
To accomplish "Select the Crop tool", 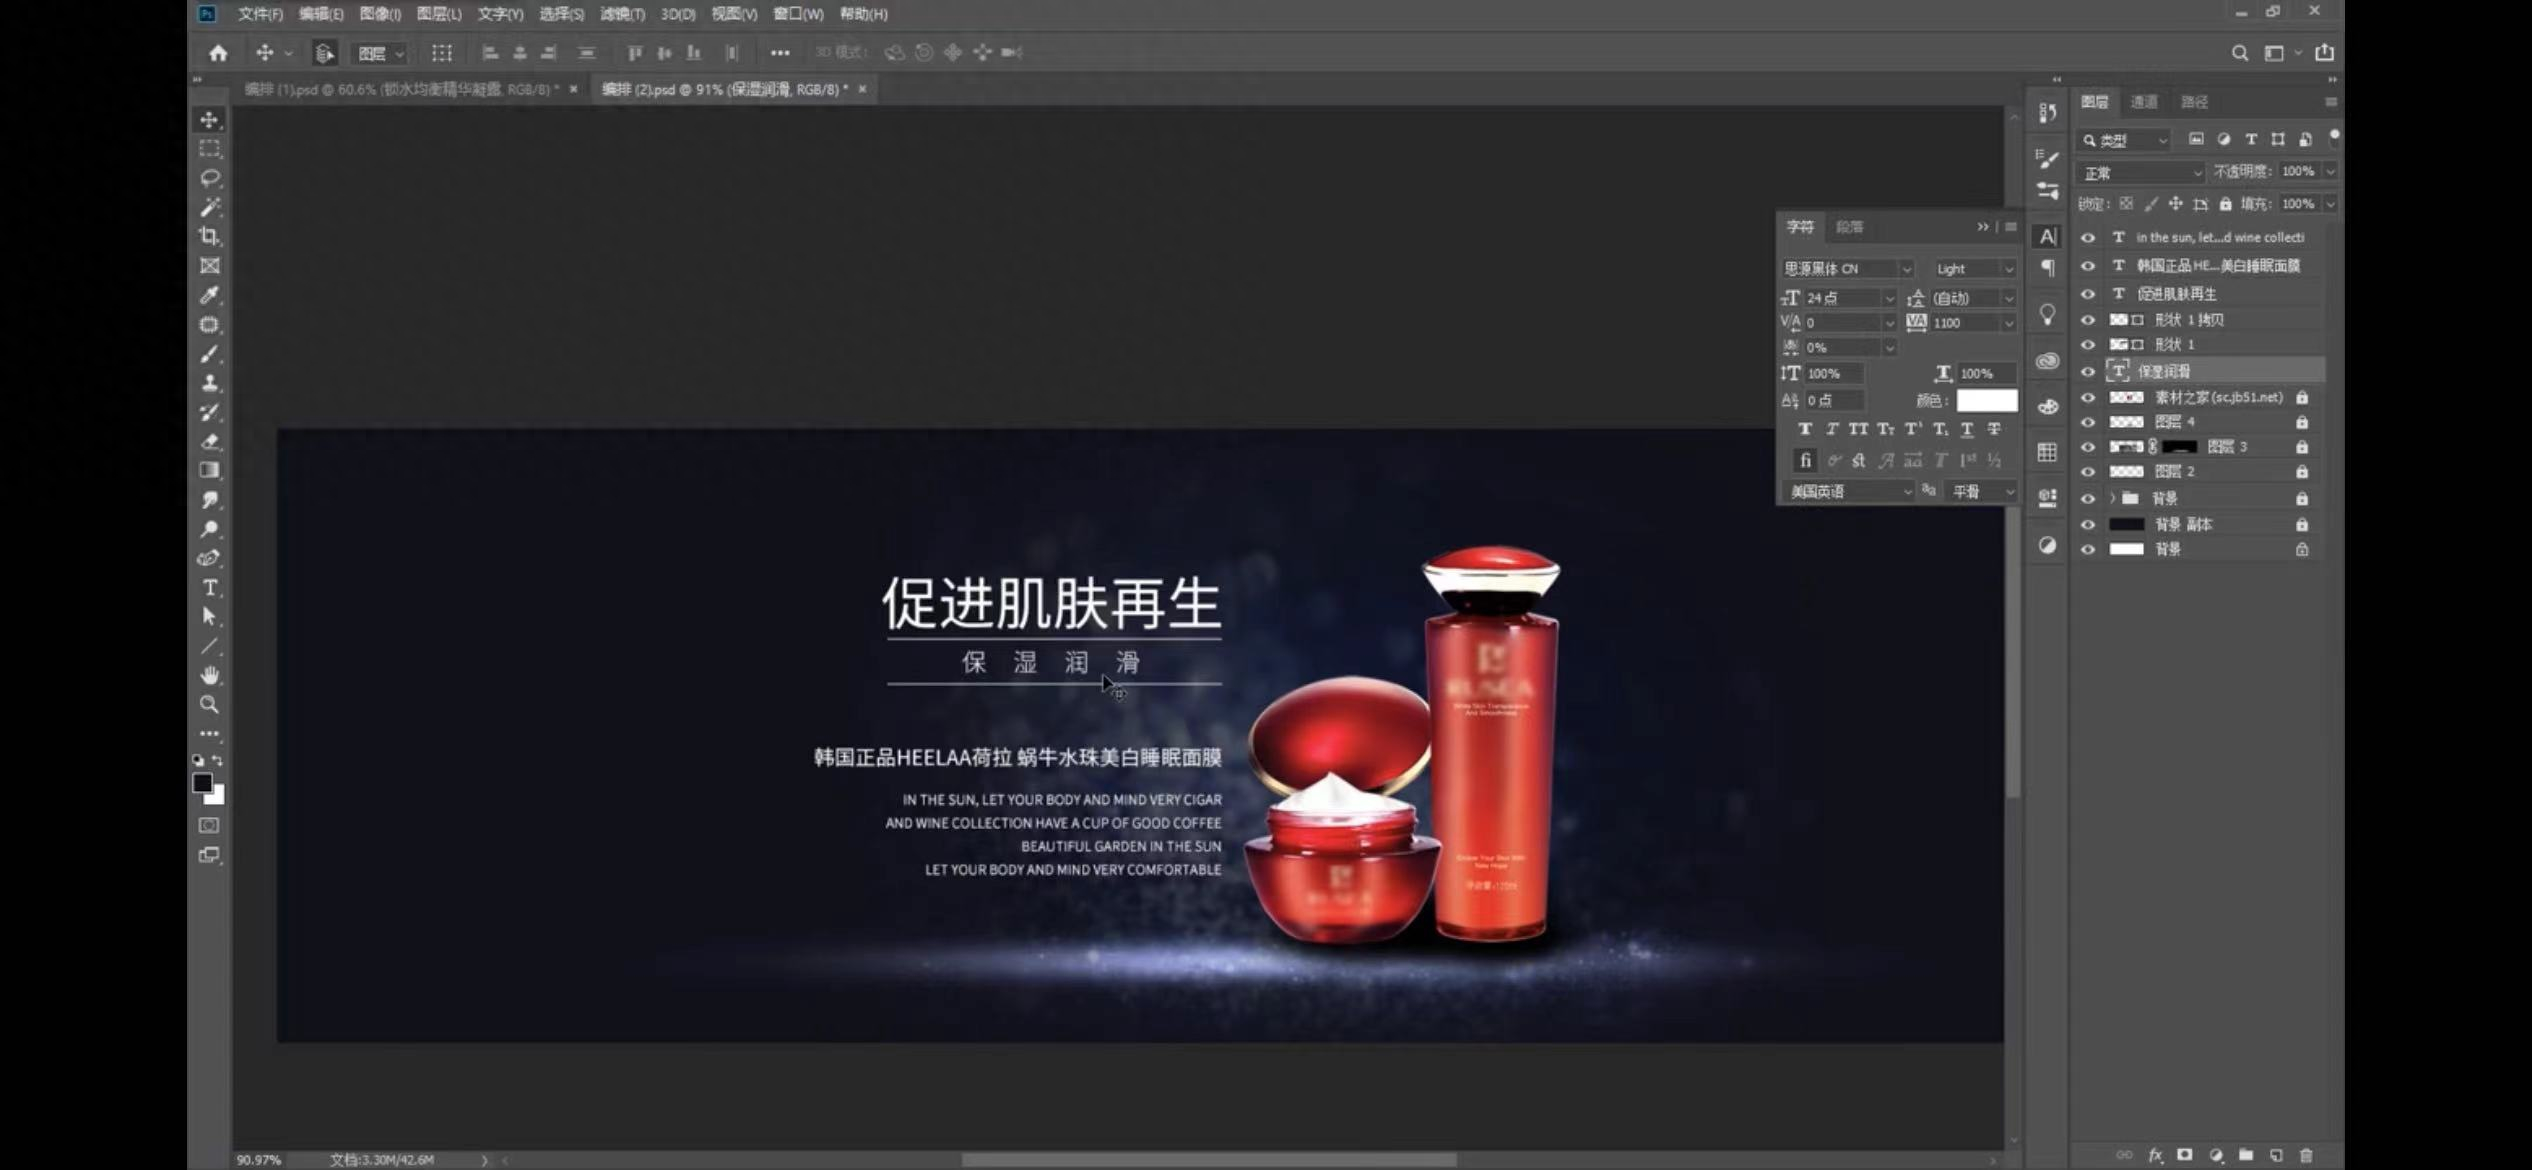I will (209, 236).
